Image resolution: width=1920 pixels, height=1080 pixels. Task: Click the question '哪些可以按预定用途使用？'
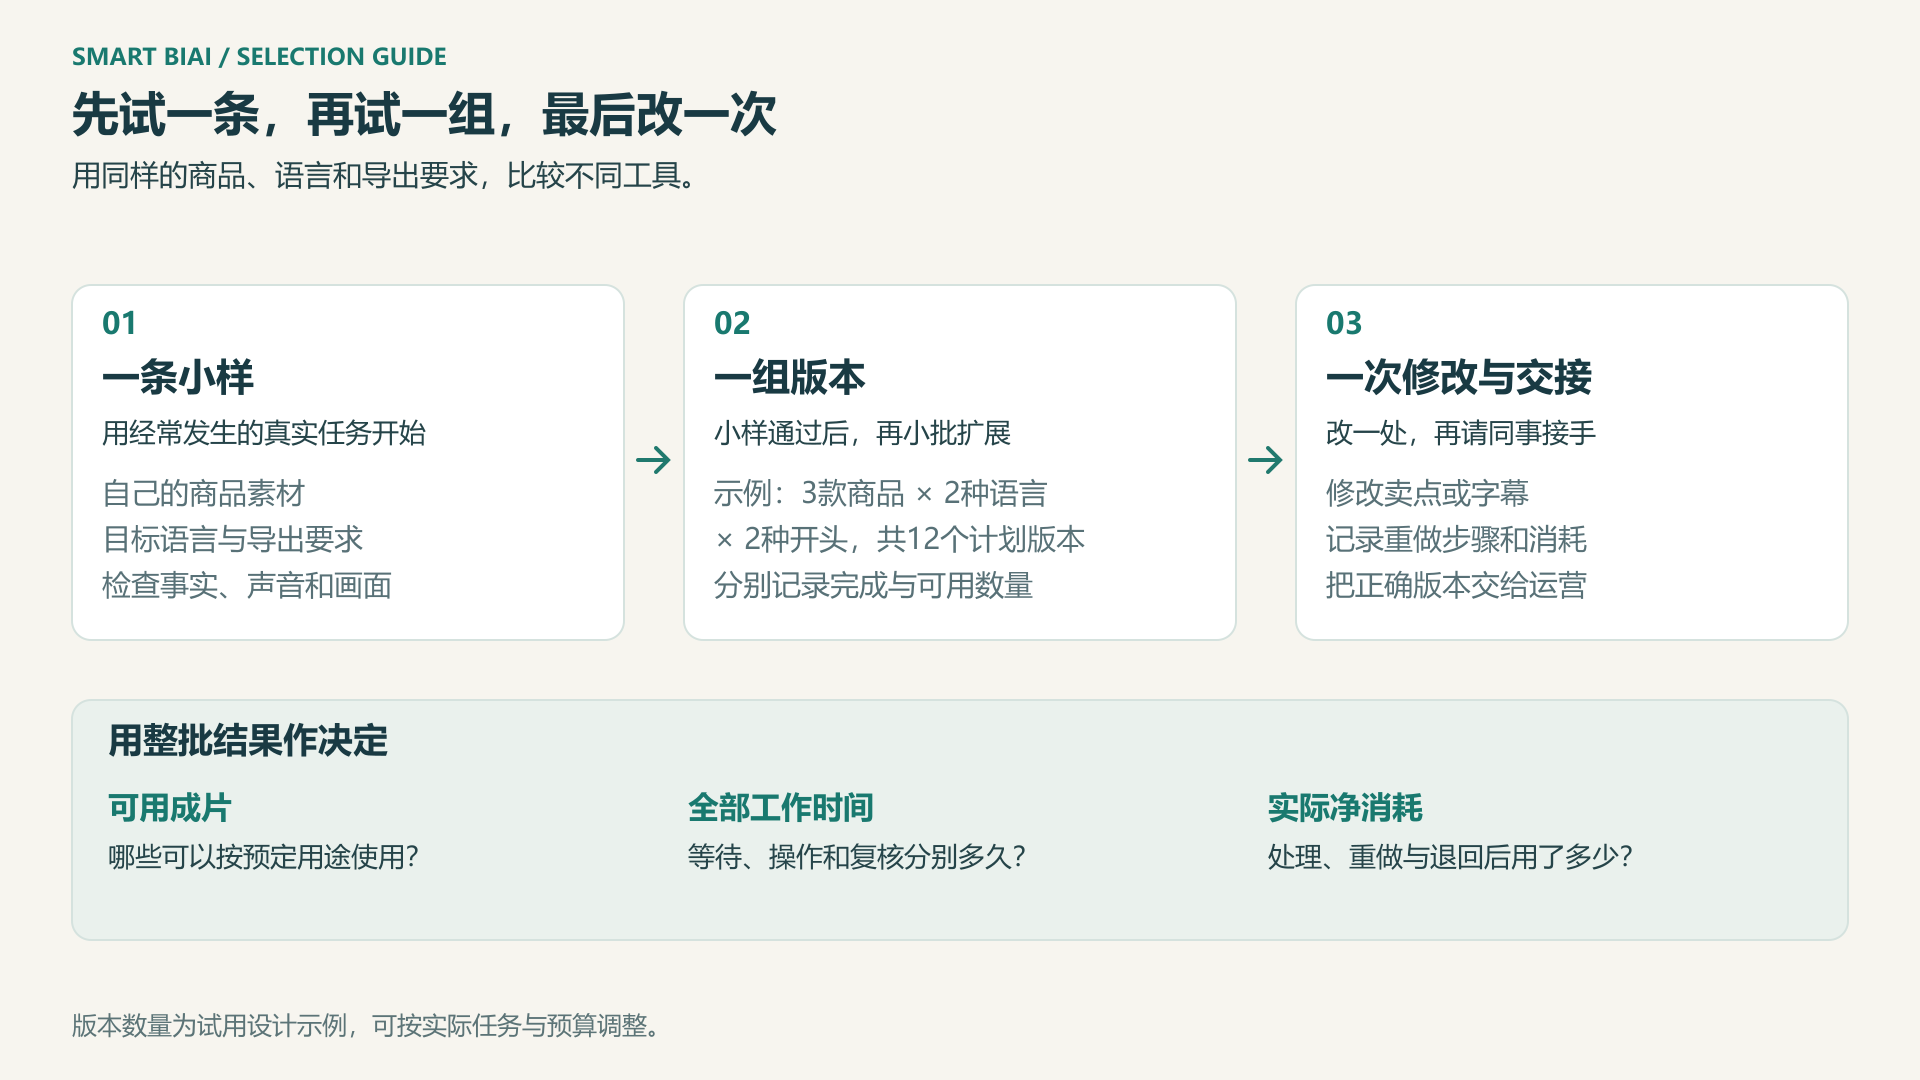coord(264,857)
